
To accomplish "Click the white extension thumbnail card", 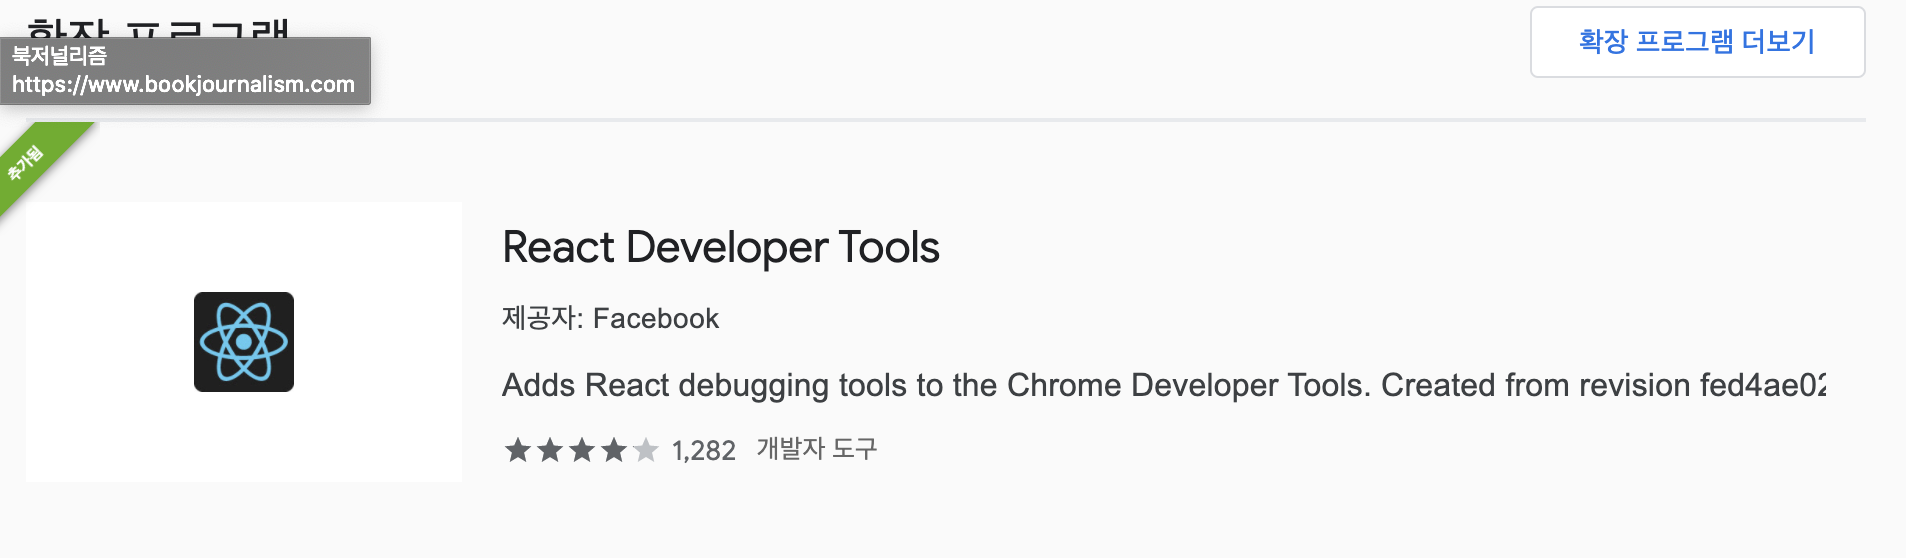I will tap(244, 342).
